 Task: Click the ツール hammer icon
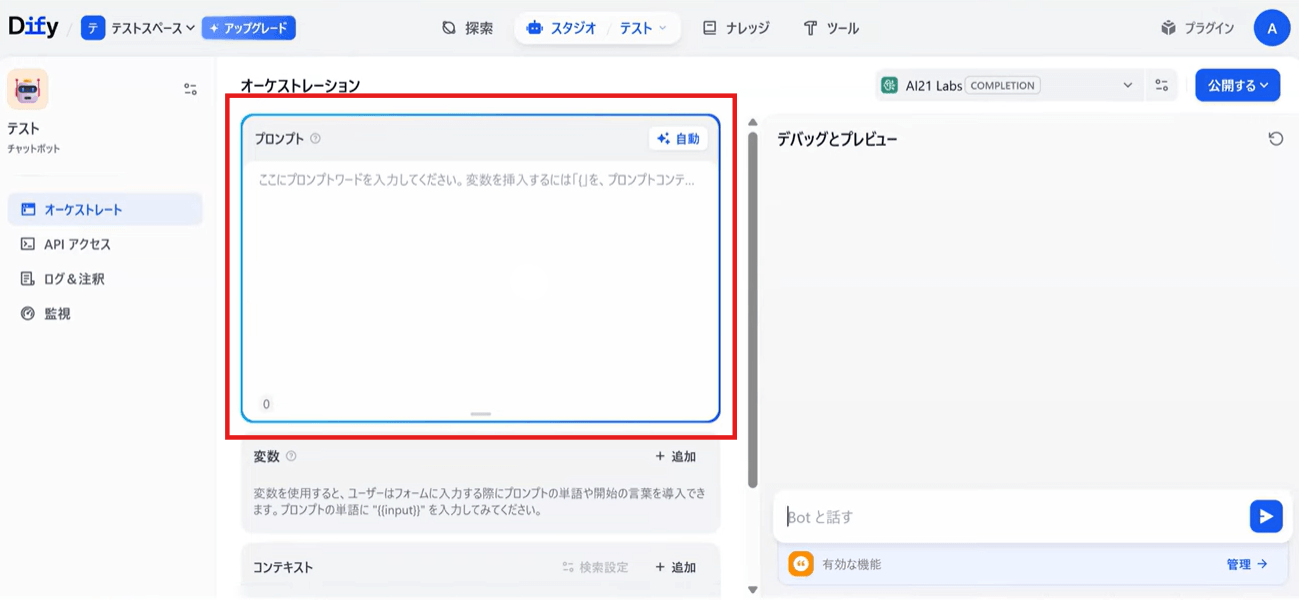pyautogui.click(x=811, y=28)
